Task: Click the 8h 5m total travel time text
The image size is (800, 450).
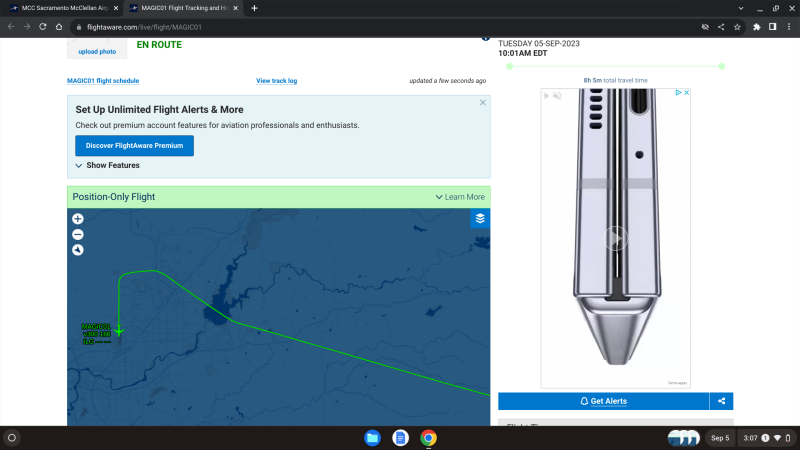Action: (x=615, y=81)
